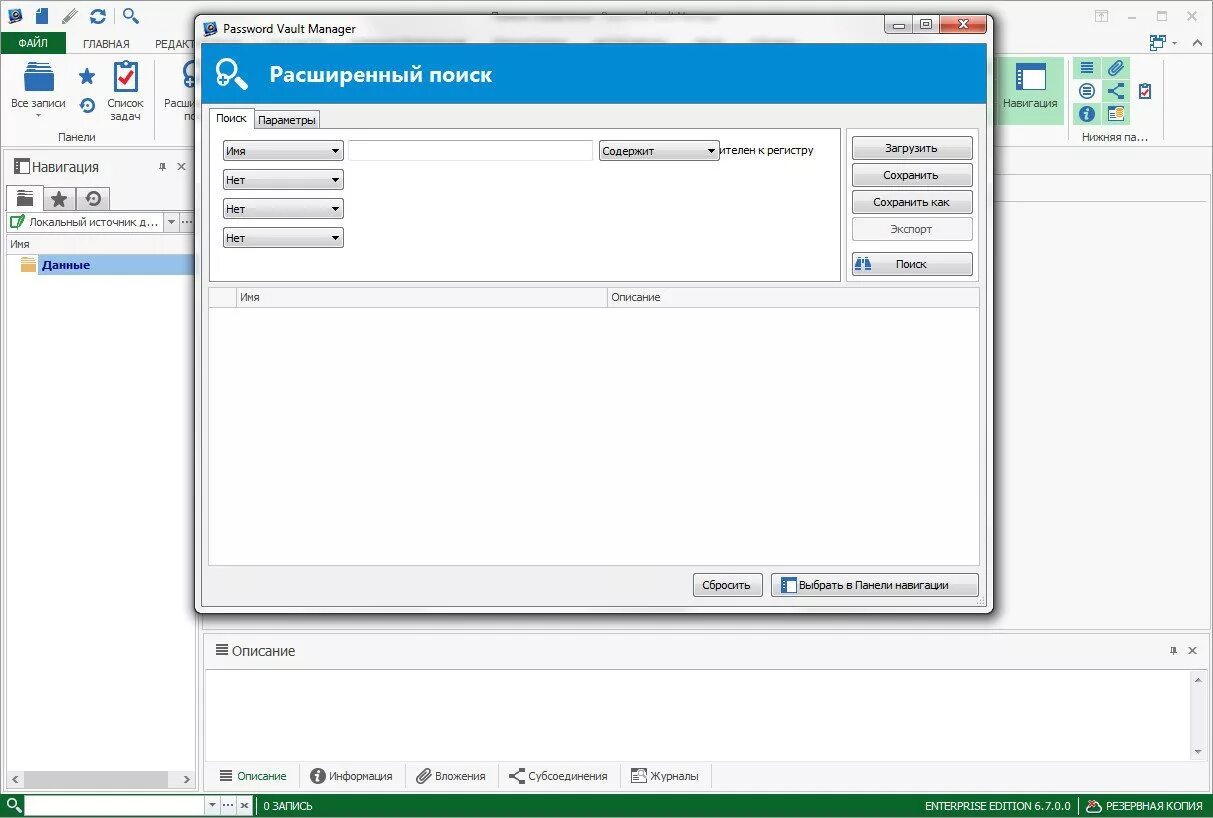Image resolution: width=1213 pixels, height=818 pixels.
Task: Switch to the Субсоединения bottom tab
Action: coord(558,776)
